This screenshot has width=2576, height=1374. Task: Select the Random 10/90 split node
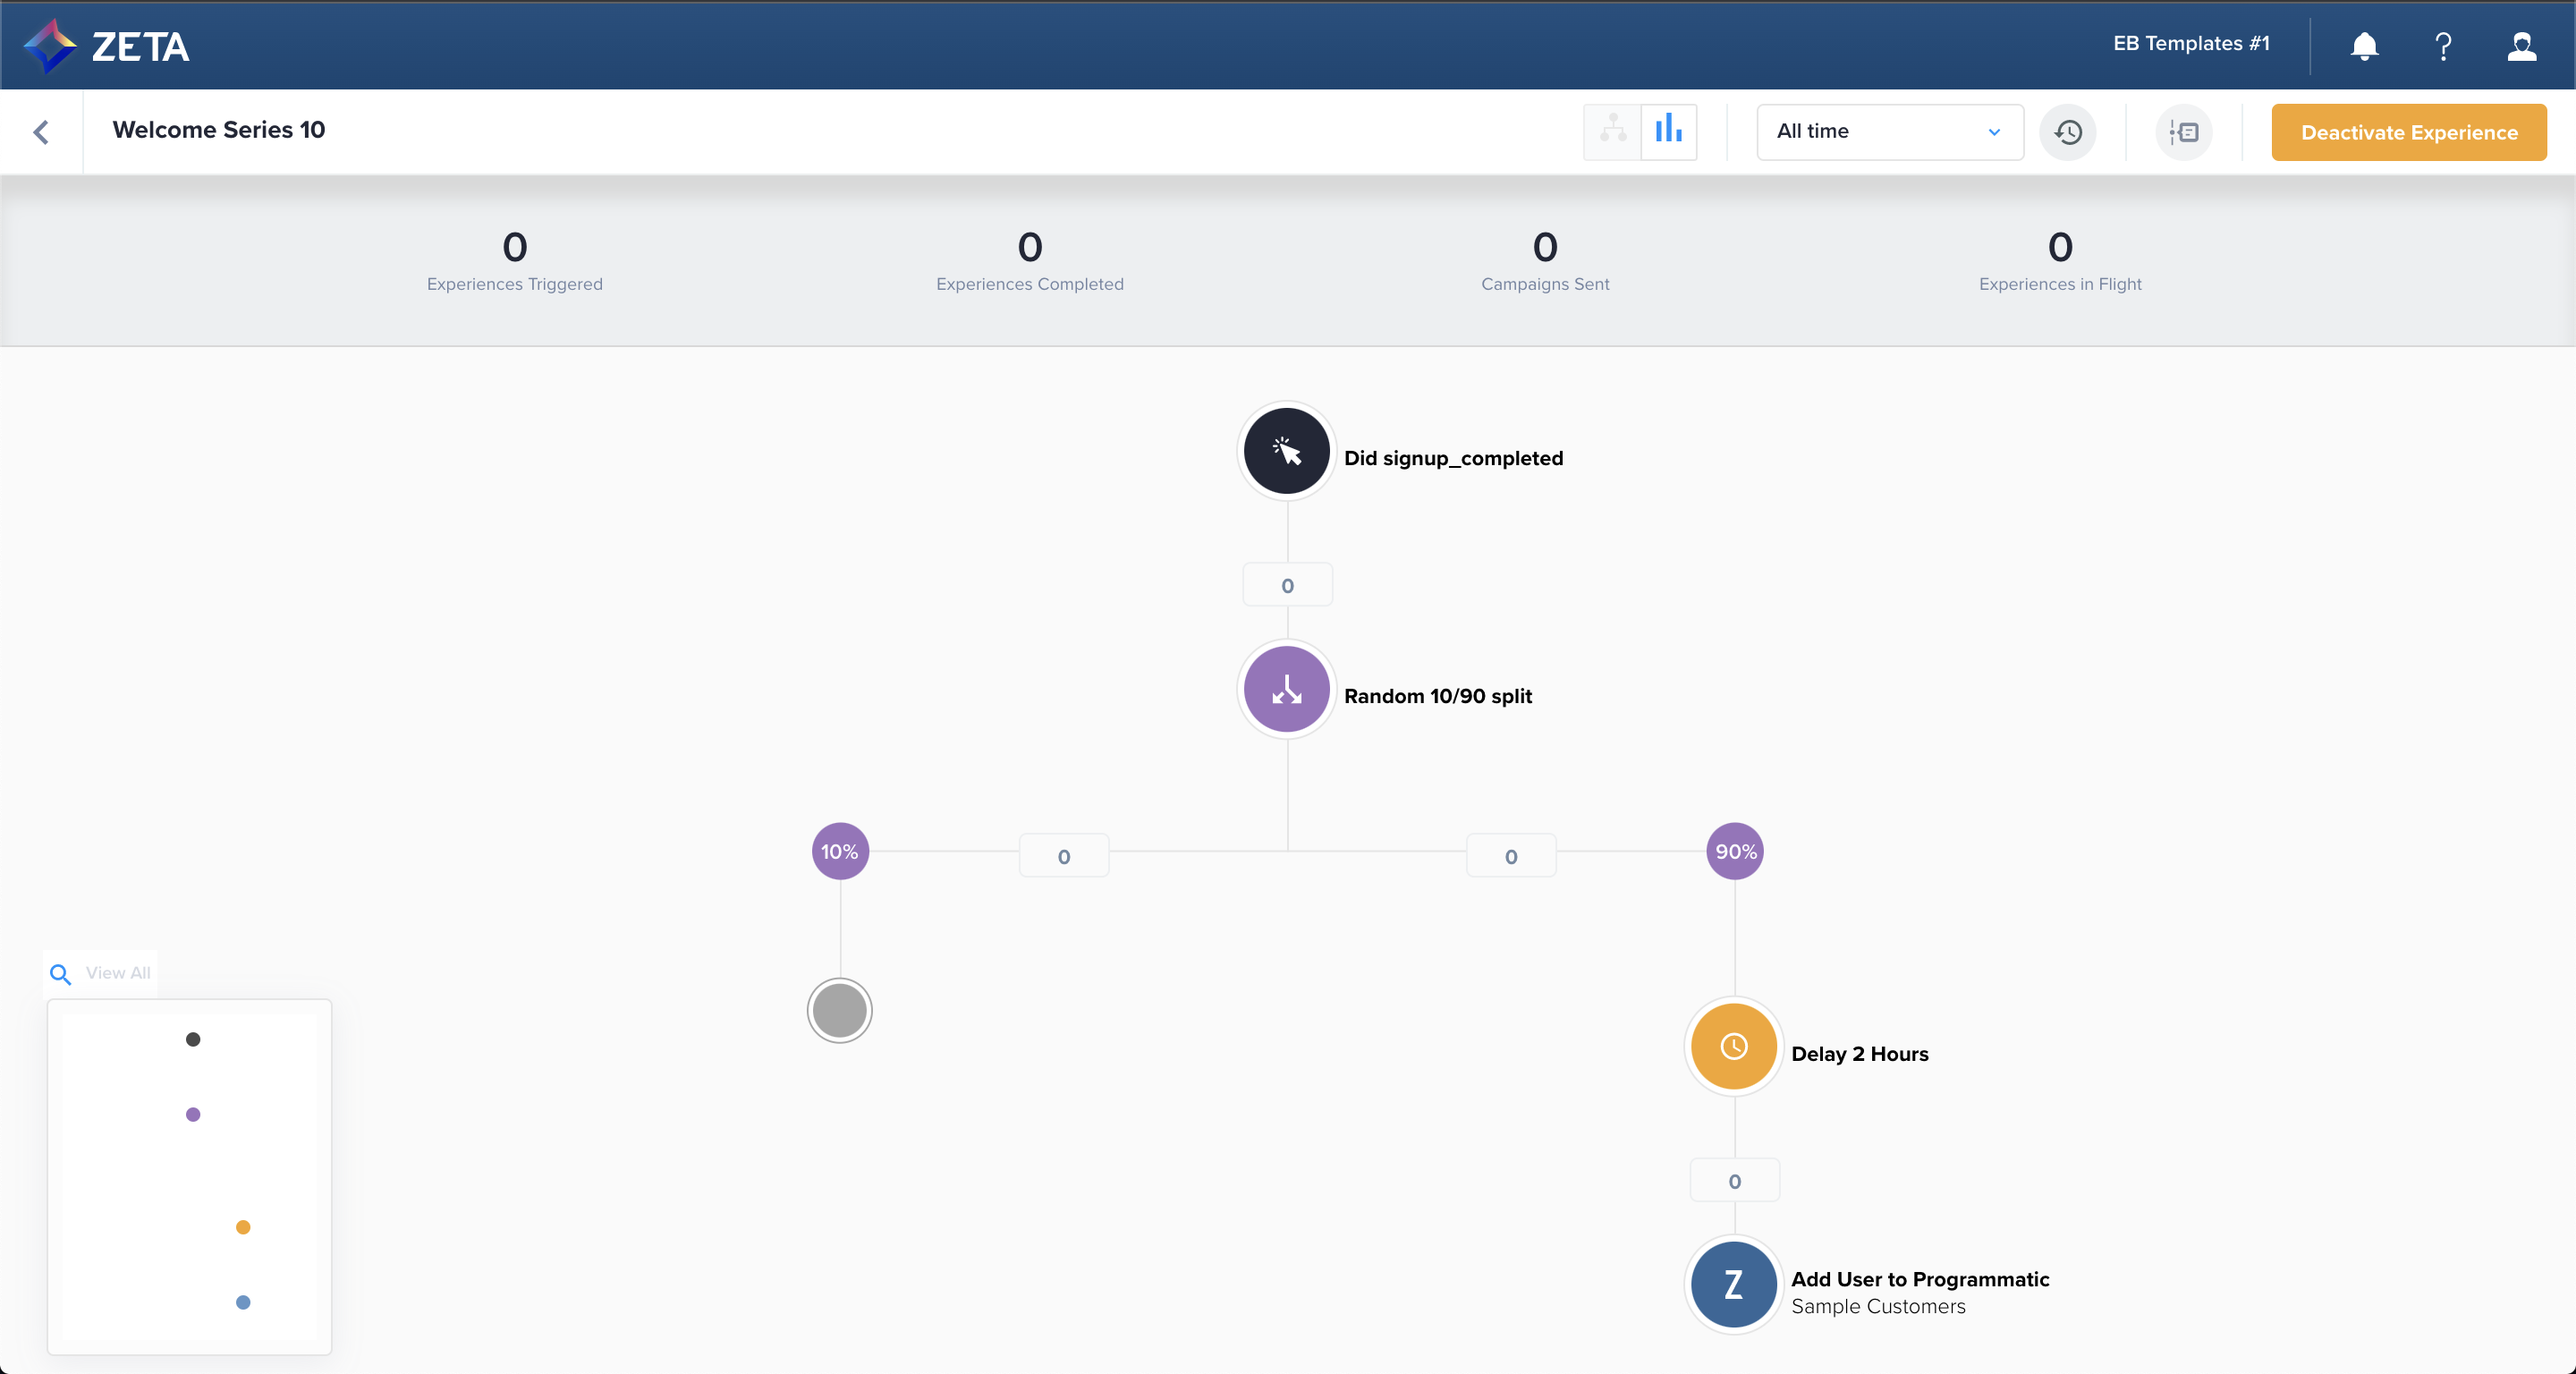[1286, 689]
